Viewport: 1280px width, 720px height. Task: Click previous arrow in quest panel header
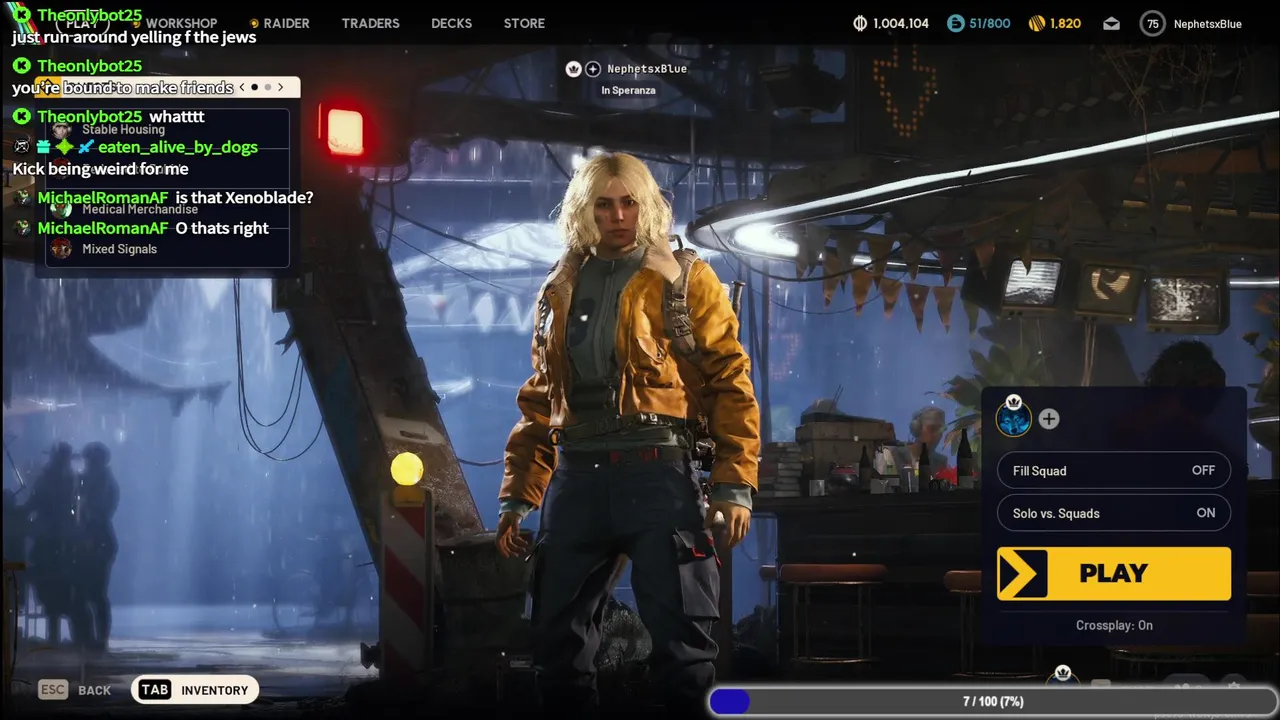pos(241,88)
